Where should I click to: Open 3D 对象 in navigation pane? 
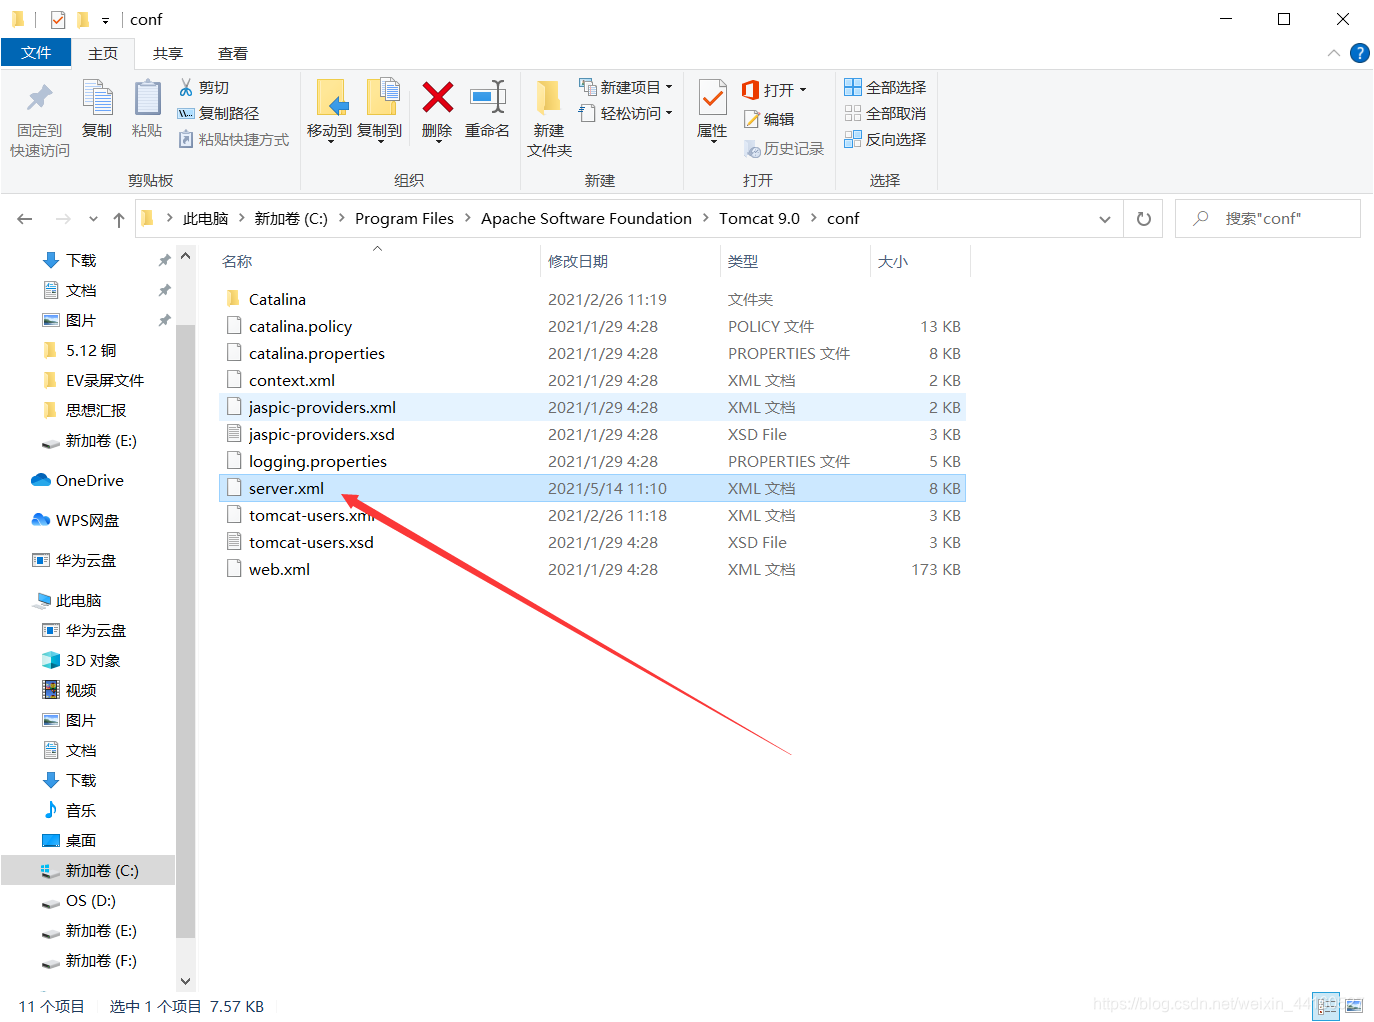click(x=81, y=661)
